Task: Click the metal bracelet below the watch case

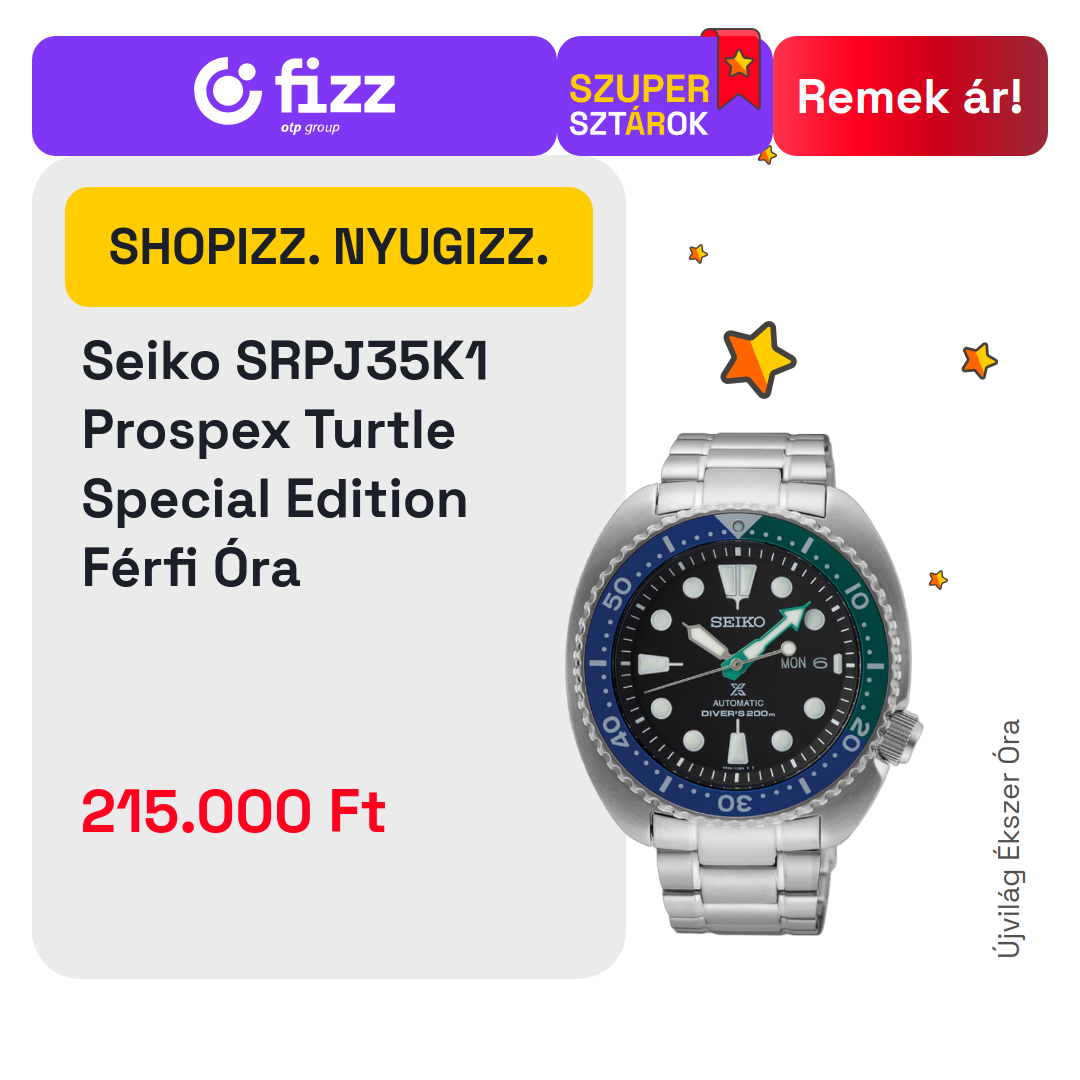Action: pyautogui.click(x=741, y=875)
